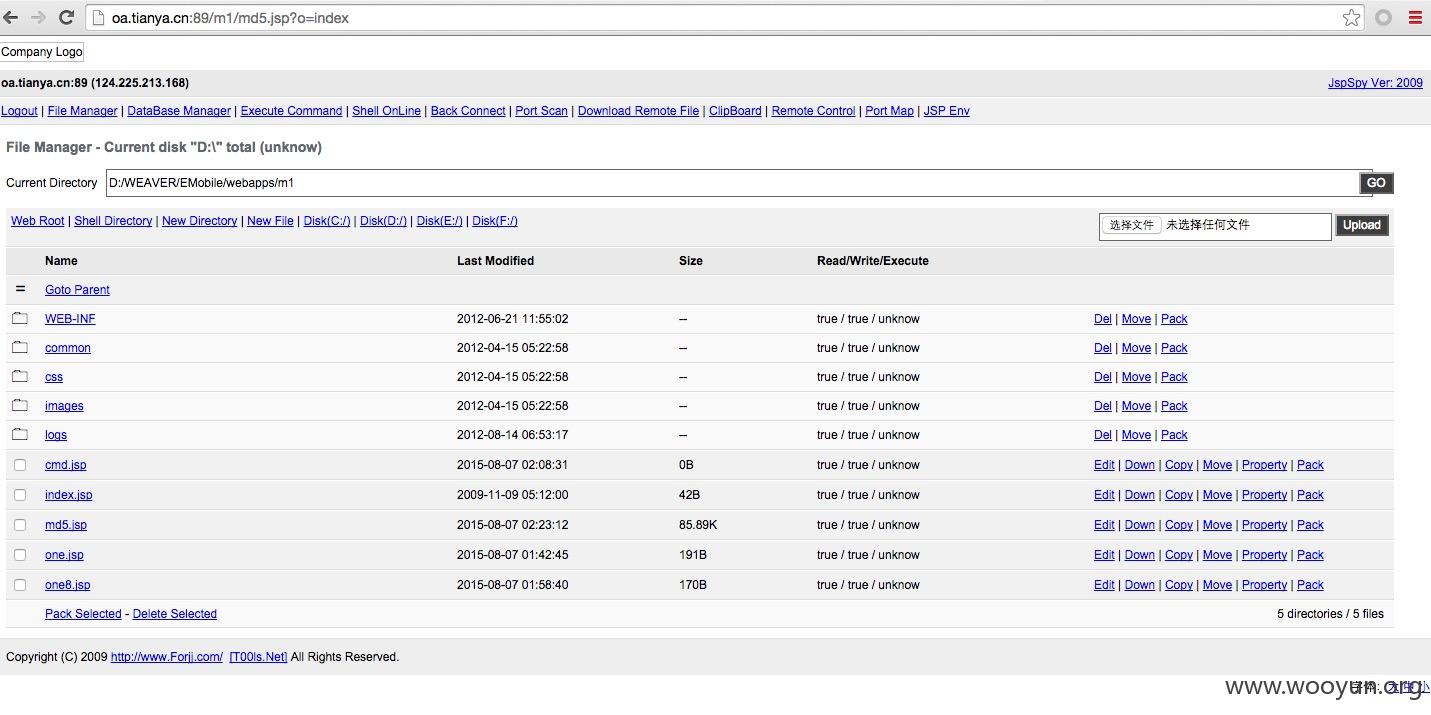This screenshot has width=1431, height=715.
Task: Switch to Disk(D:/)
Action: [x=383, y=221]
